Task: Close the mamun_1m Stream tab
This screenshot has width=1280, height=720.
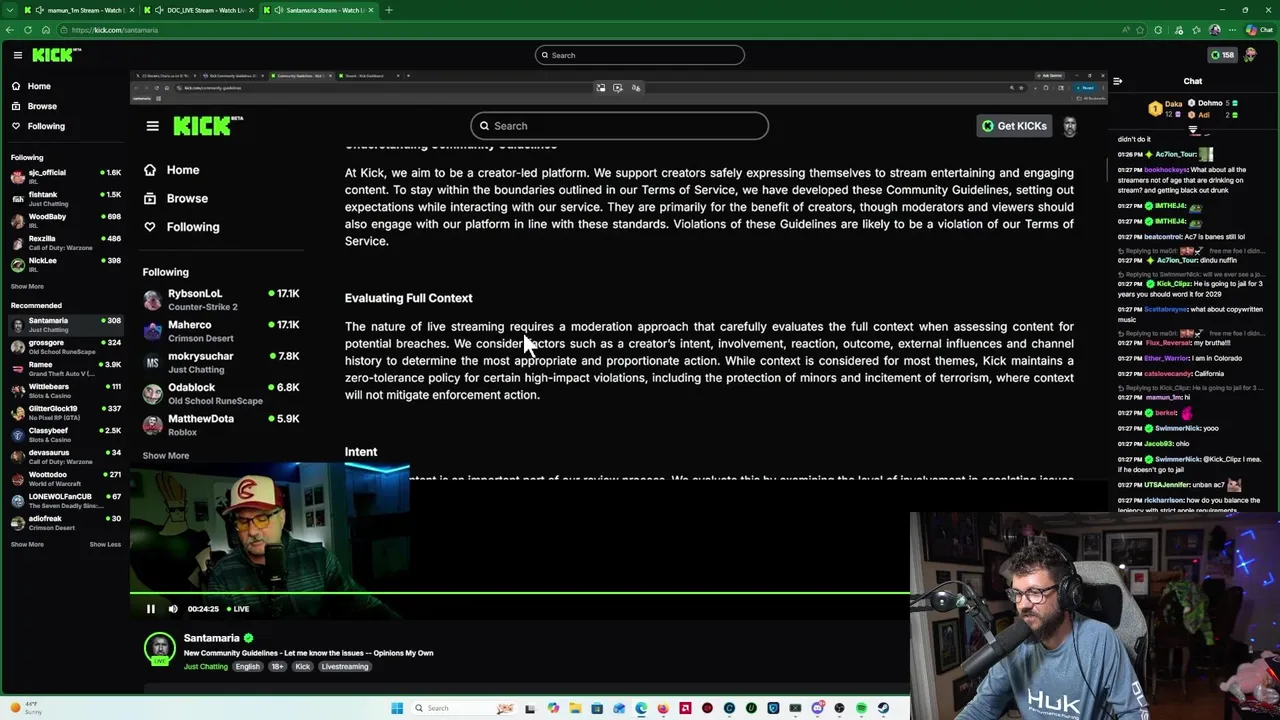Action: click(x=132, y=10)
